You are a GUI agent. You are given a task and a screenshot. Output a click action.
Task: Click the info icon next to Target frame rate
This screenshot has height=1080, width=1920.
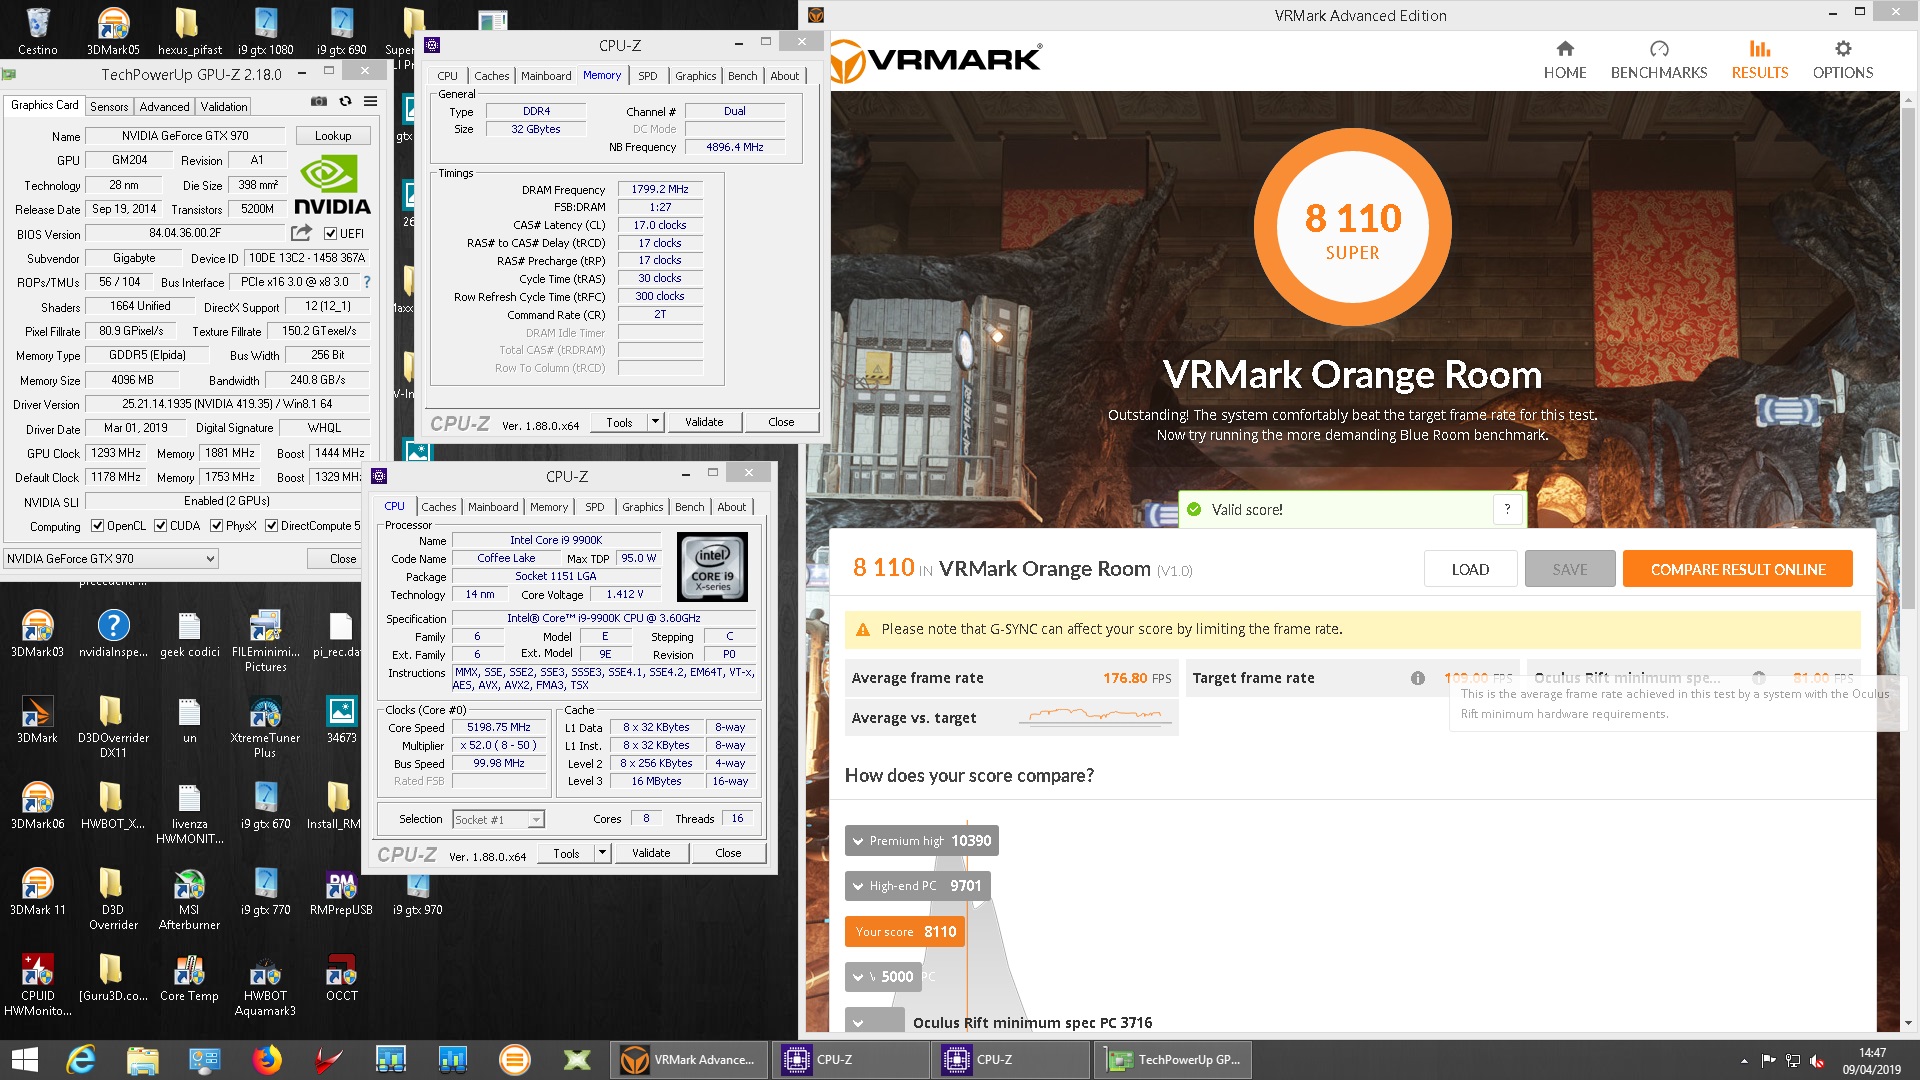pos(1417,678)
